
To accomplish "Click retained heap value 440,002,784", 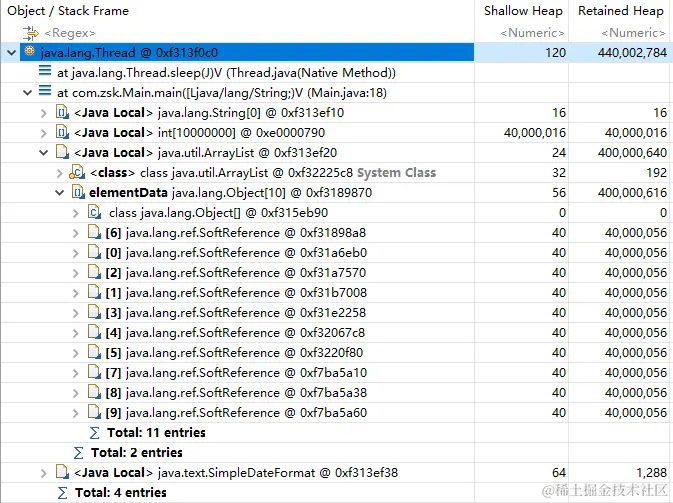I will [632, 53].
